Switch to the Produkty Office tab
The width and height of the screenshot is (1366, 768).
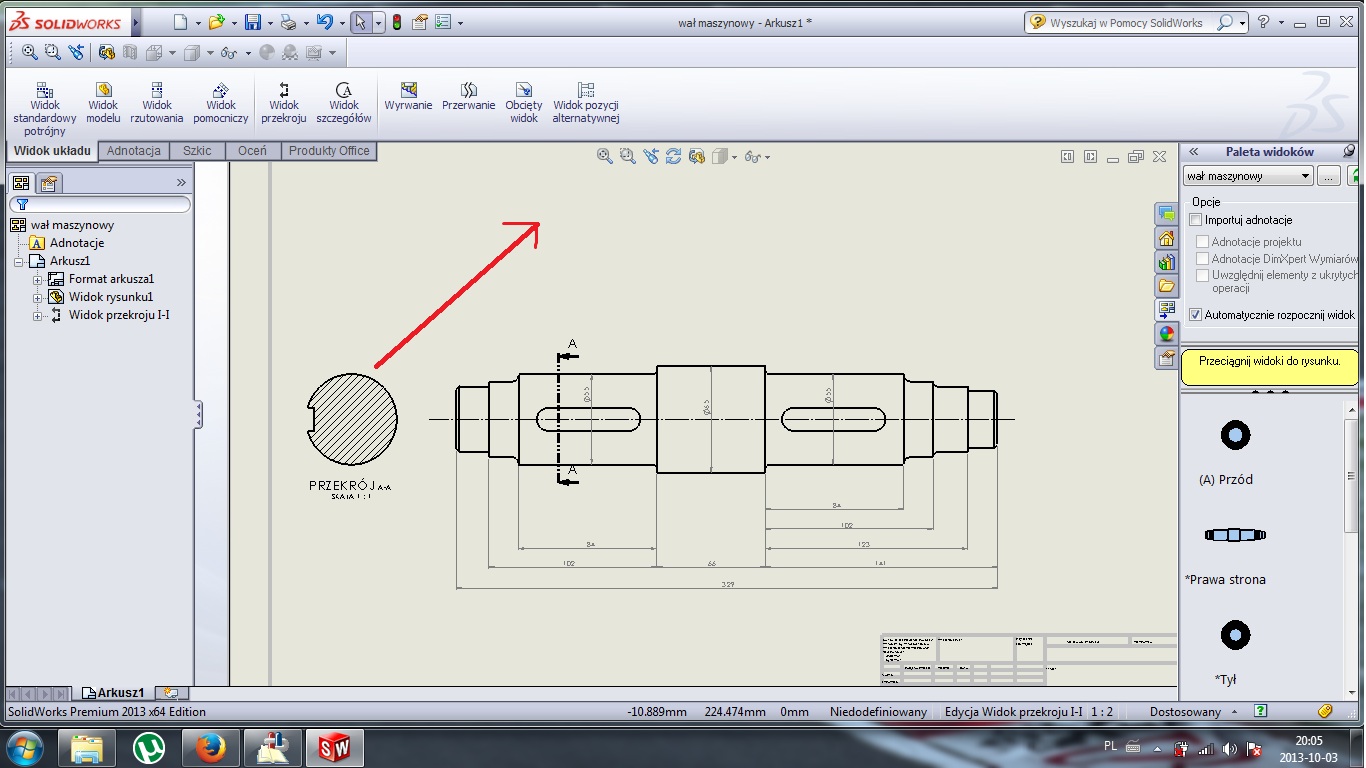point(329,151)
